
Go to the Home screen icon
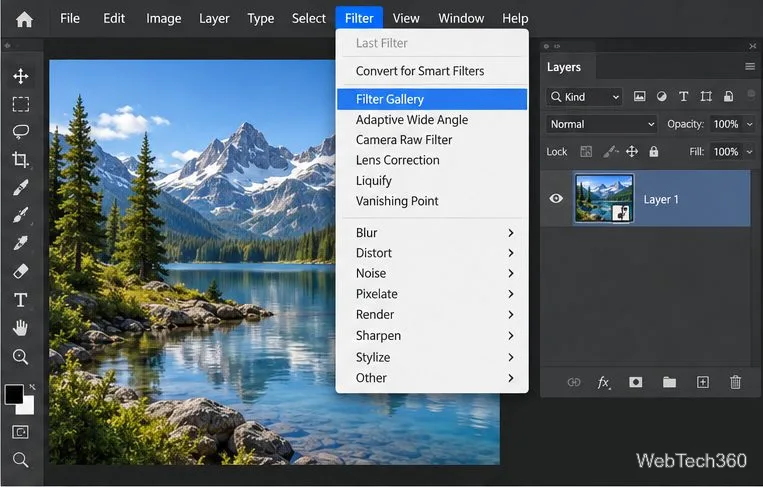[x=24, y=19]
